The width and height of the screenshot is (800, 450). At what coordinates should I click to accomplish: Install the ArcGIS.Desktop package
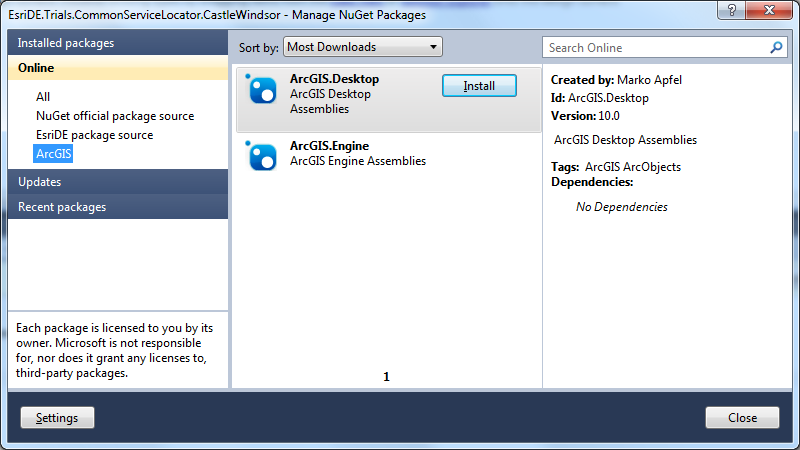tap(479, 86)
